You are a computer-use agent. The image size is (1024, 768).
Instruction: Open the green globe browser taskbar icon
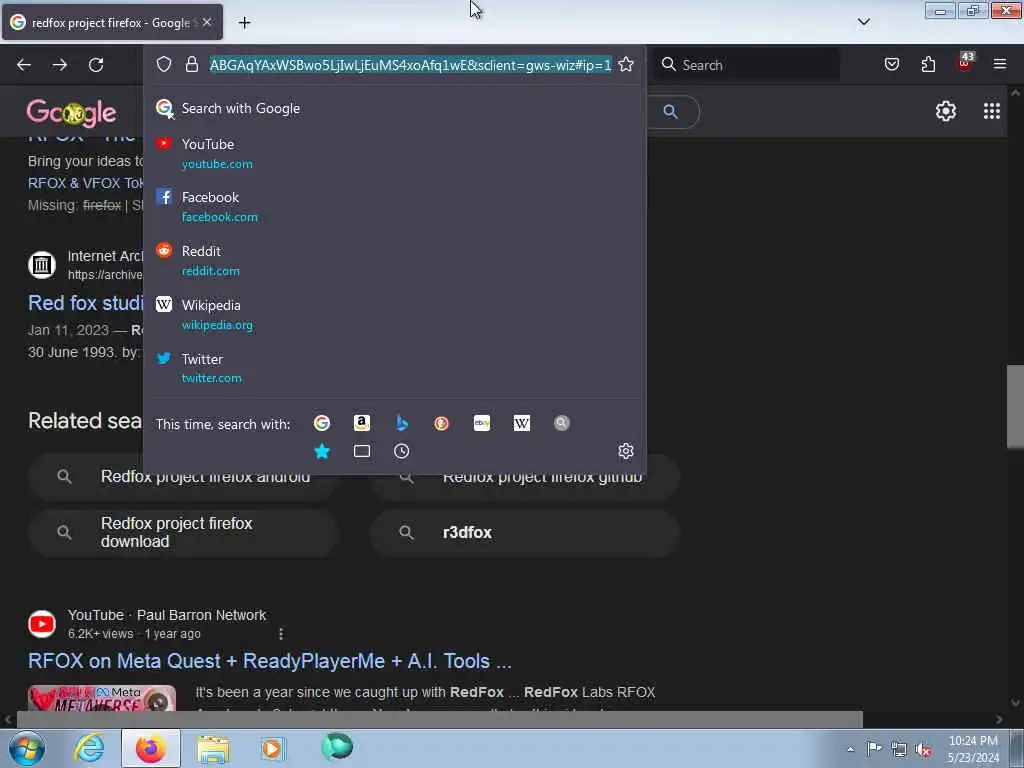(x=337, y=747)
